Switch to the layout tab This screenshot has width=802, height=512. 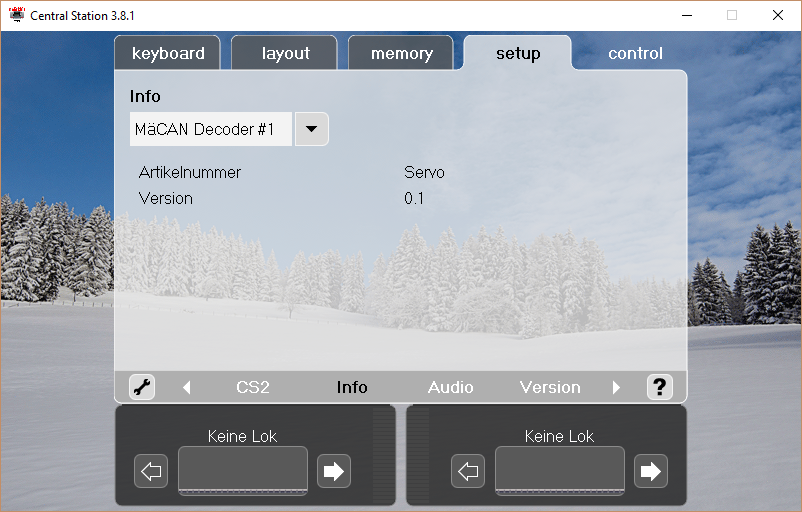point(285,53)
